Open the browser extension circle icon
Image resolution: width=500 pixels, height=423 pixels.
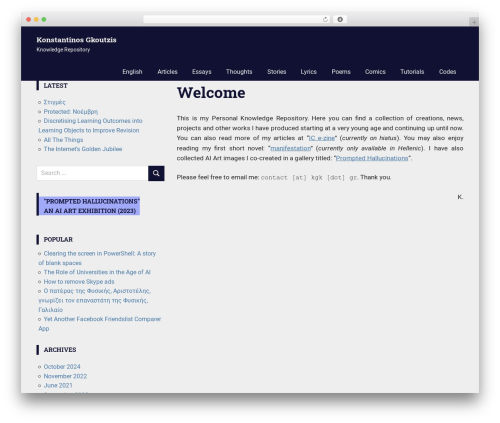coord(340,19)
